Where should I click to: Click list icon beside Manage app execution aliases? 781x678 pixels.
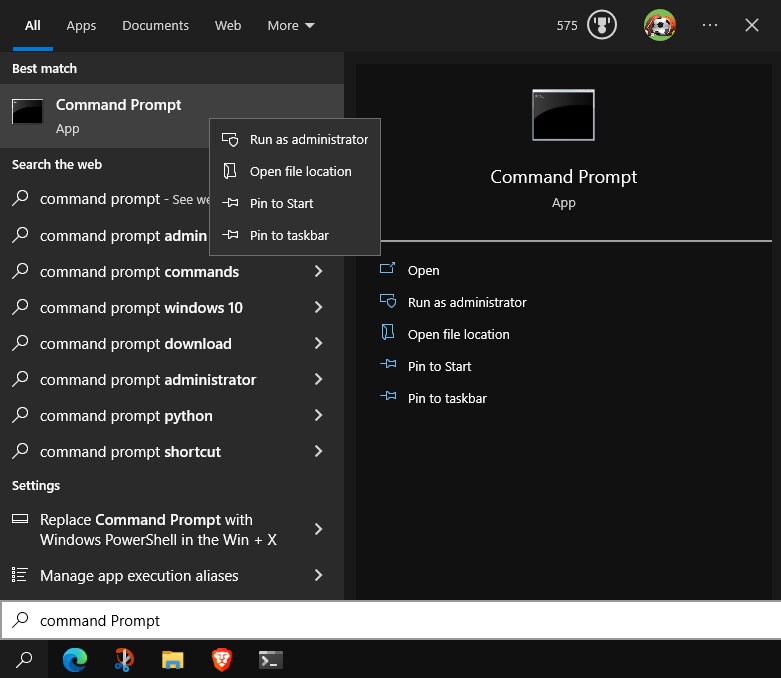pyautogui.click(x=20, y=574)
